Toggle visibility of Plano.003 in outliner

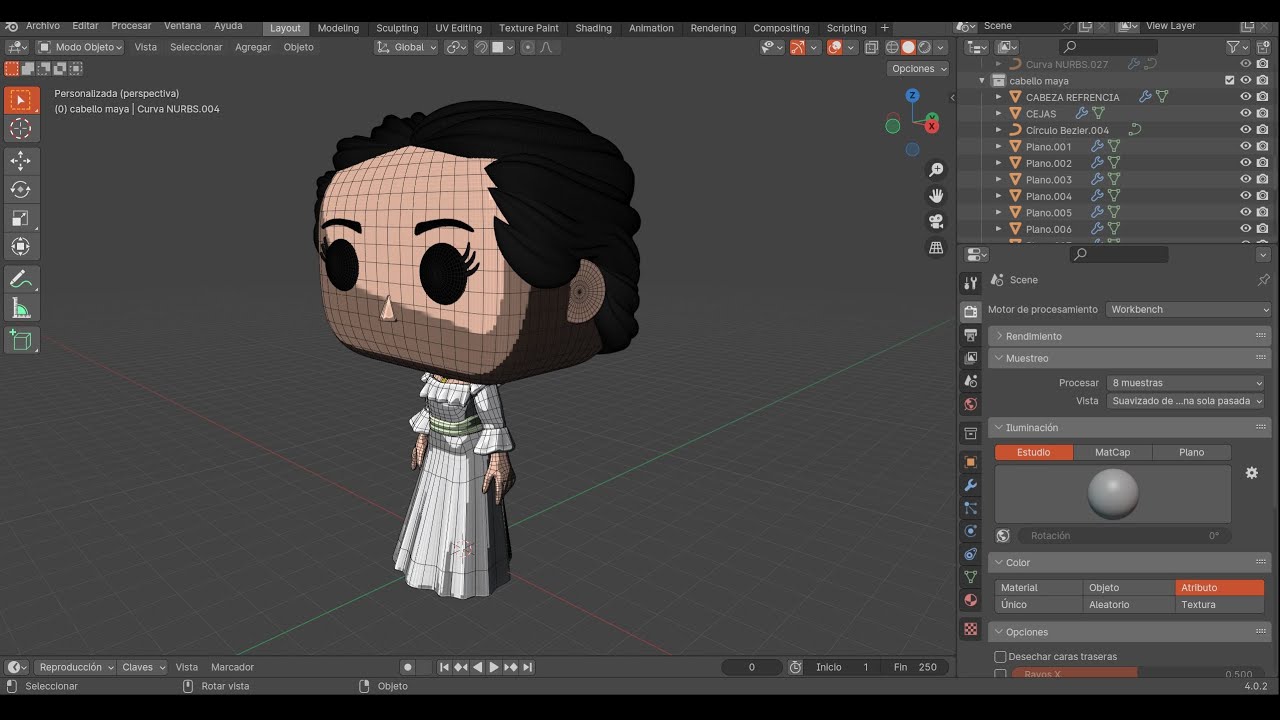[1246, 180]
